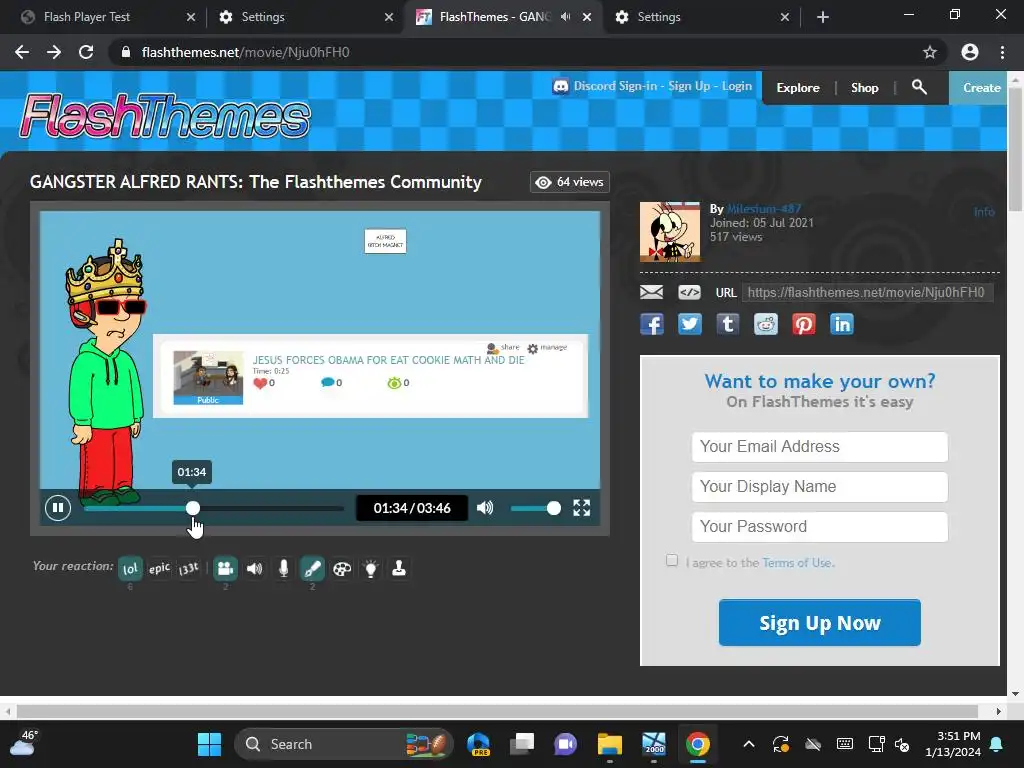Share the movie on Tumblr

tap(728, 324)
